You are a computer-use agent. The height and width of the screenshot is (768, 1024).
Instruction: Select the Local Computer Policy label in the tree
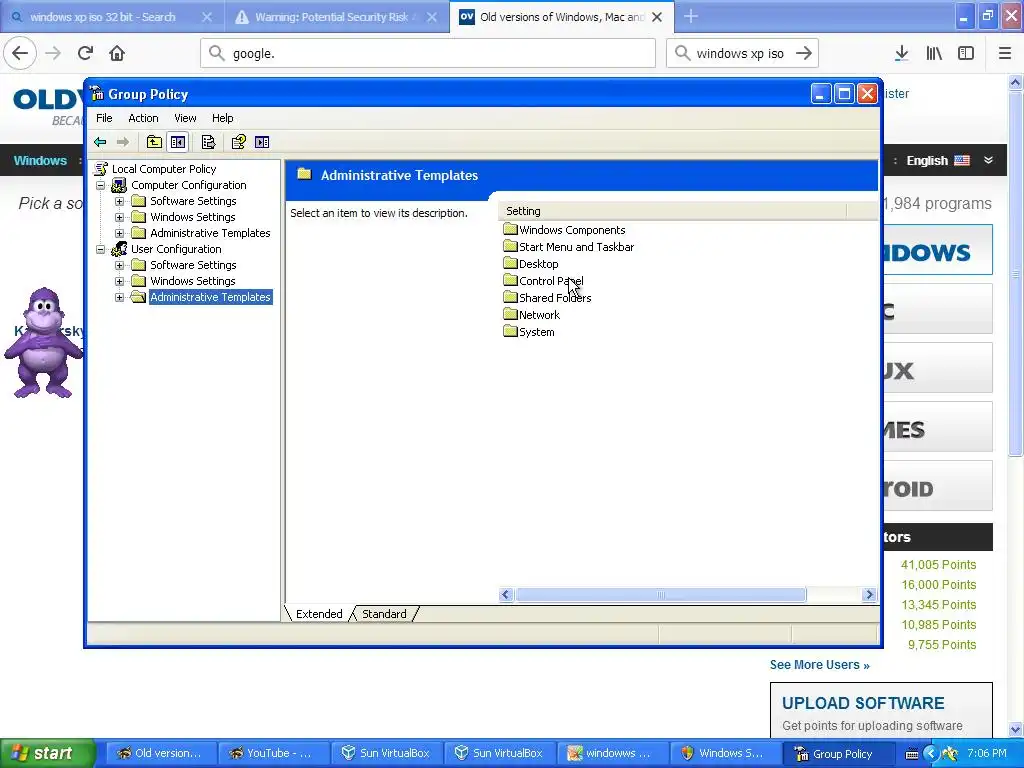(164, 168)
